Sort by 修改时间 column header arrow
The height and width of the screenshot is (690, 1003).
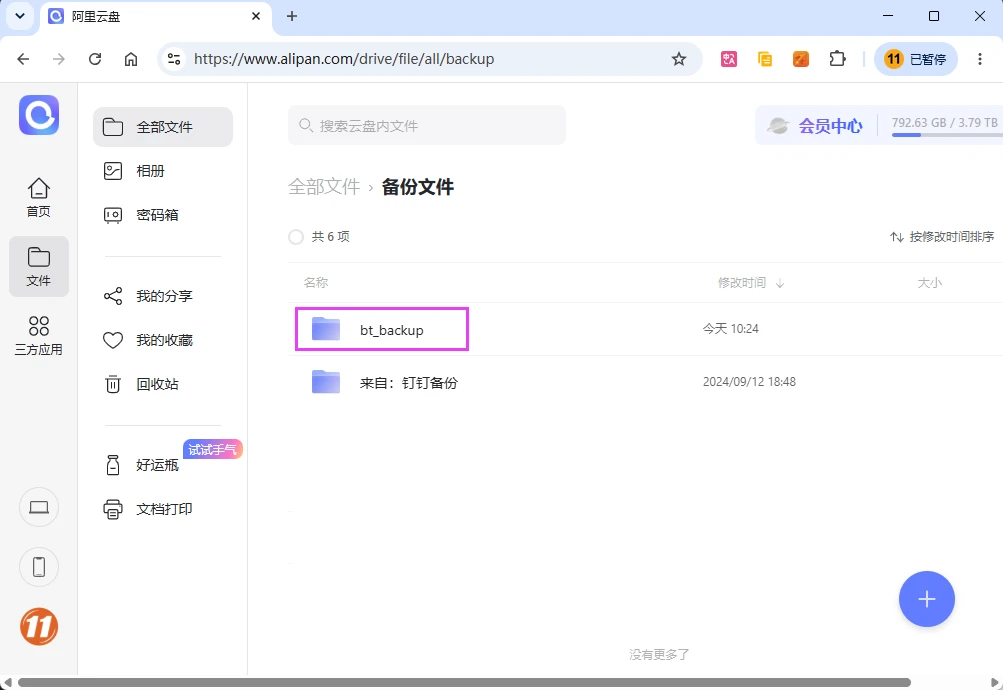coord(780,283)
